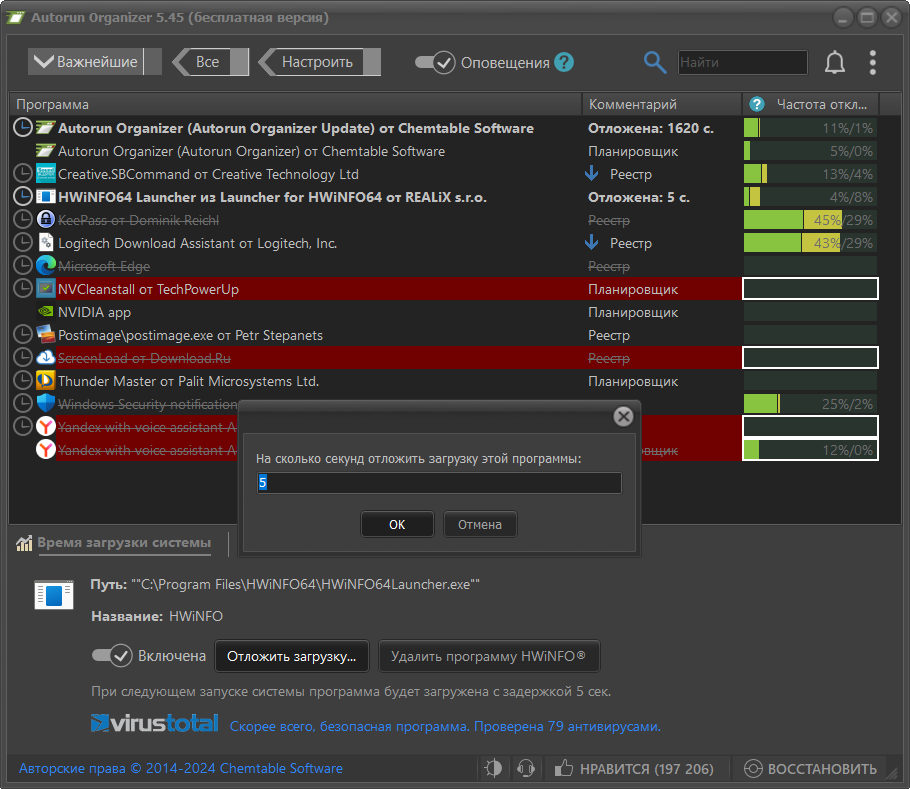Viewport: 910px width, 789px height.
Task: Click the frequency bar showing 13%/4%
Action: [810, 173]
